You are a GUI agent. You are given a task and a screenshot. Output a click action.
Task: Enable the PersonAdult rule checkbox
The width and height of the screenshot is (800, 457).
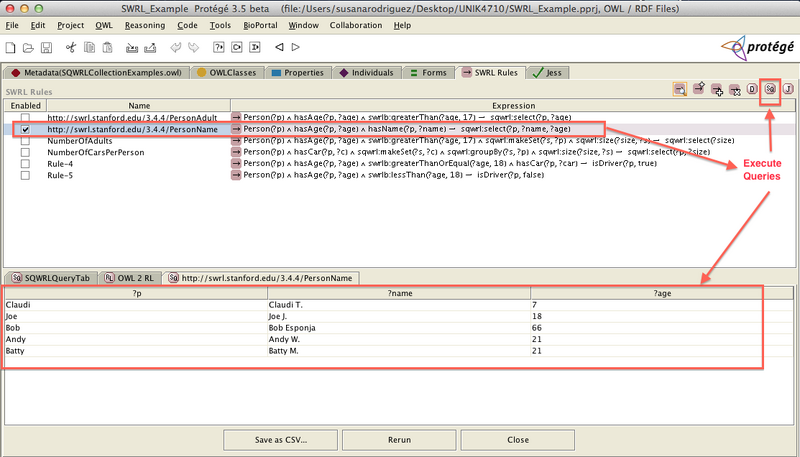[25, 118]
